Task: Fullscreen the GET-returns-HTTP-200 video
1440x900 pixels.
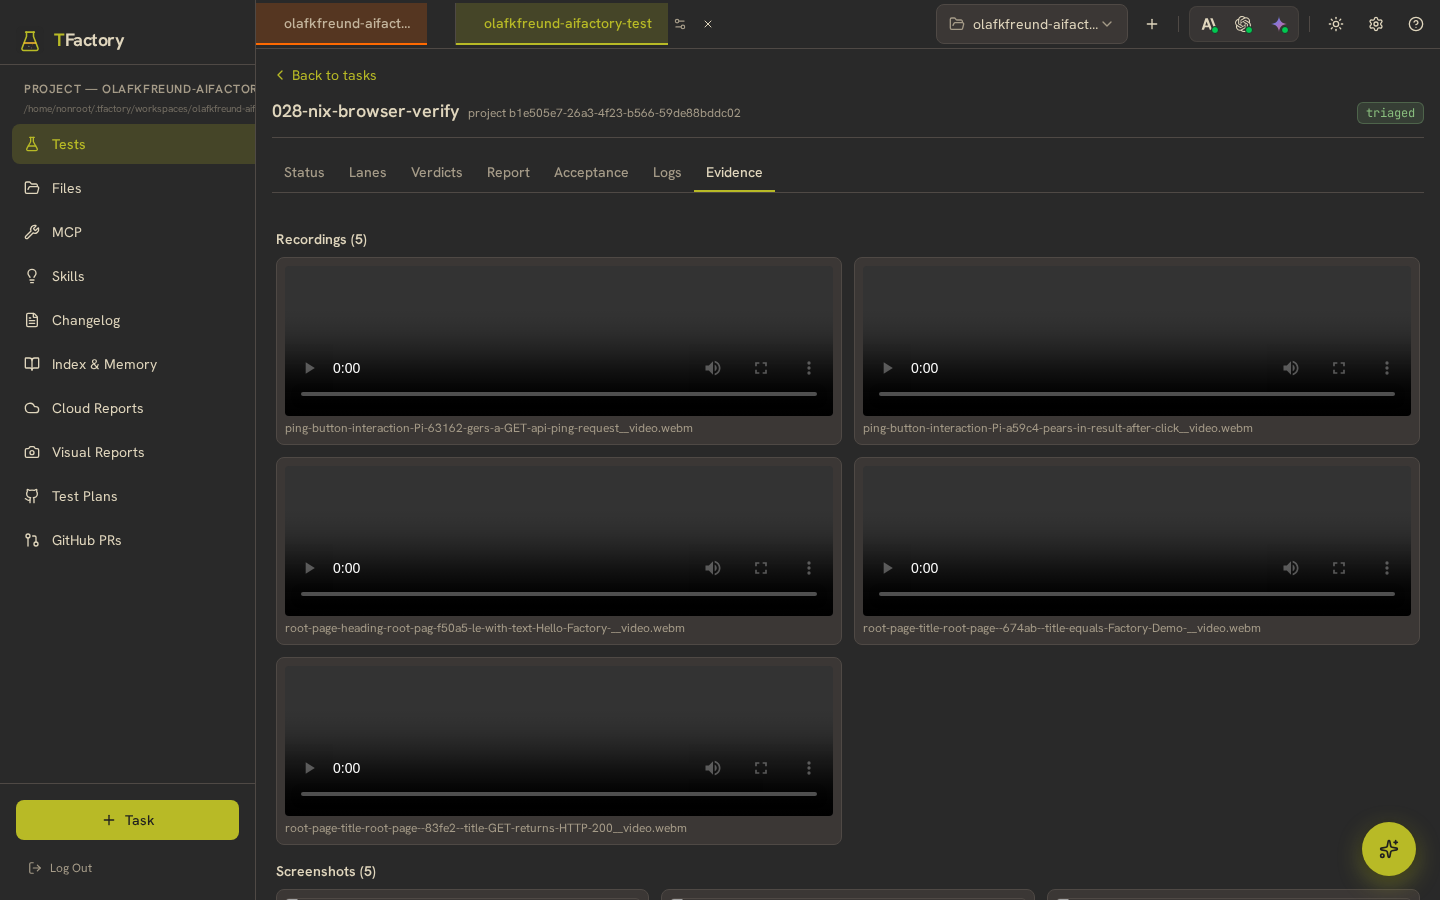Action: coord(761,768)
